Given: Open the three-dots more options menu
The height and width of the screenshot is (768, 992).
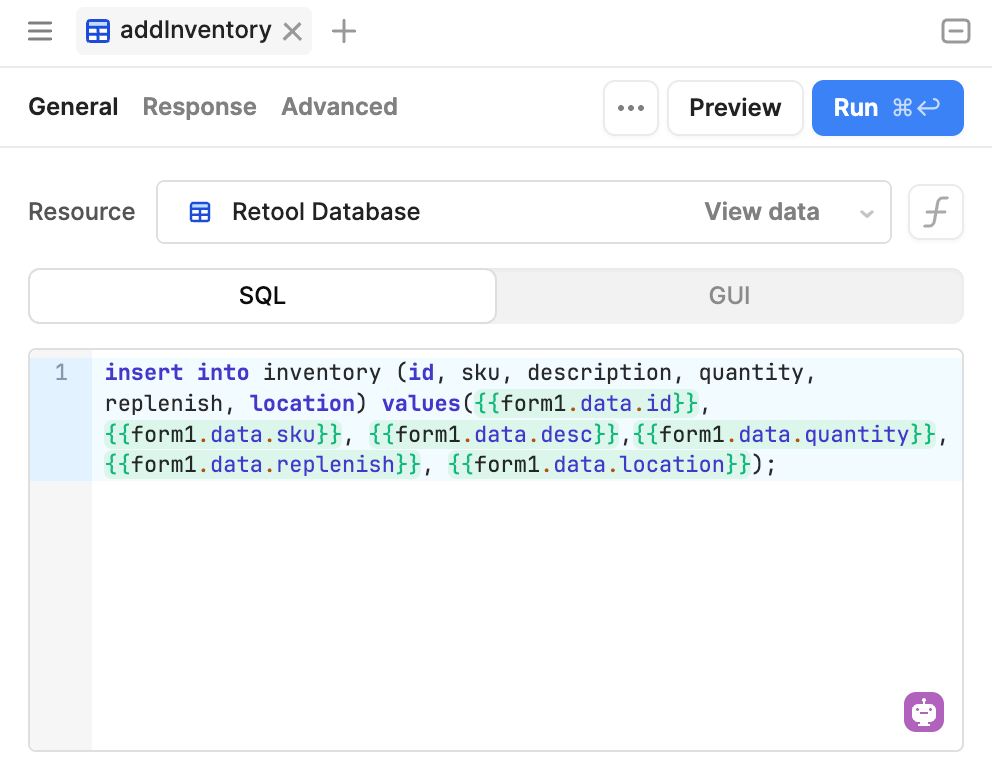Looking at the screenshot, I should tap(631, 108).
